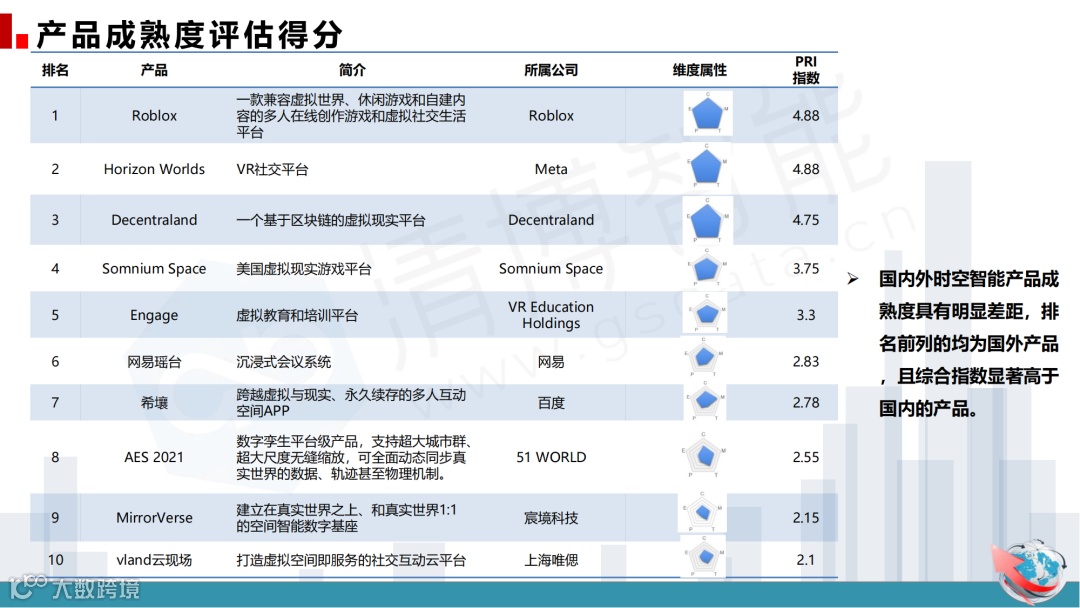Click the company cell 百度
Screen dimensions: 1080x608
coord(551,403)
